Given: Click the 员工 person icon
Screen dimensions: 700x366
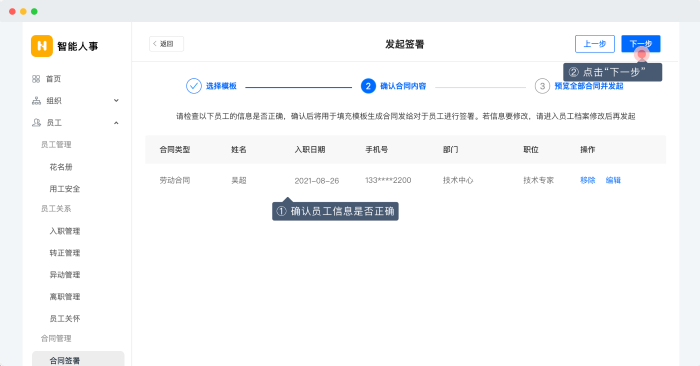Looking at the screenshot, I should point(36,123).
